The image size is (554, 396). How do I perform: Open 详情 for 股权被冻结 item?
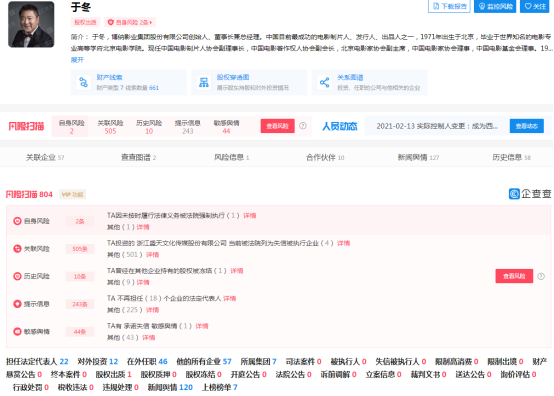pyautogui.click(x=237, y=271)
